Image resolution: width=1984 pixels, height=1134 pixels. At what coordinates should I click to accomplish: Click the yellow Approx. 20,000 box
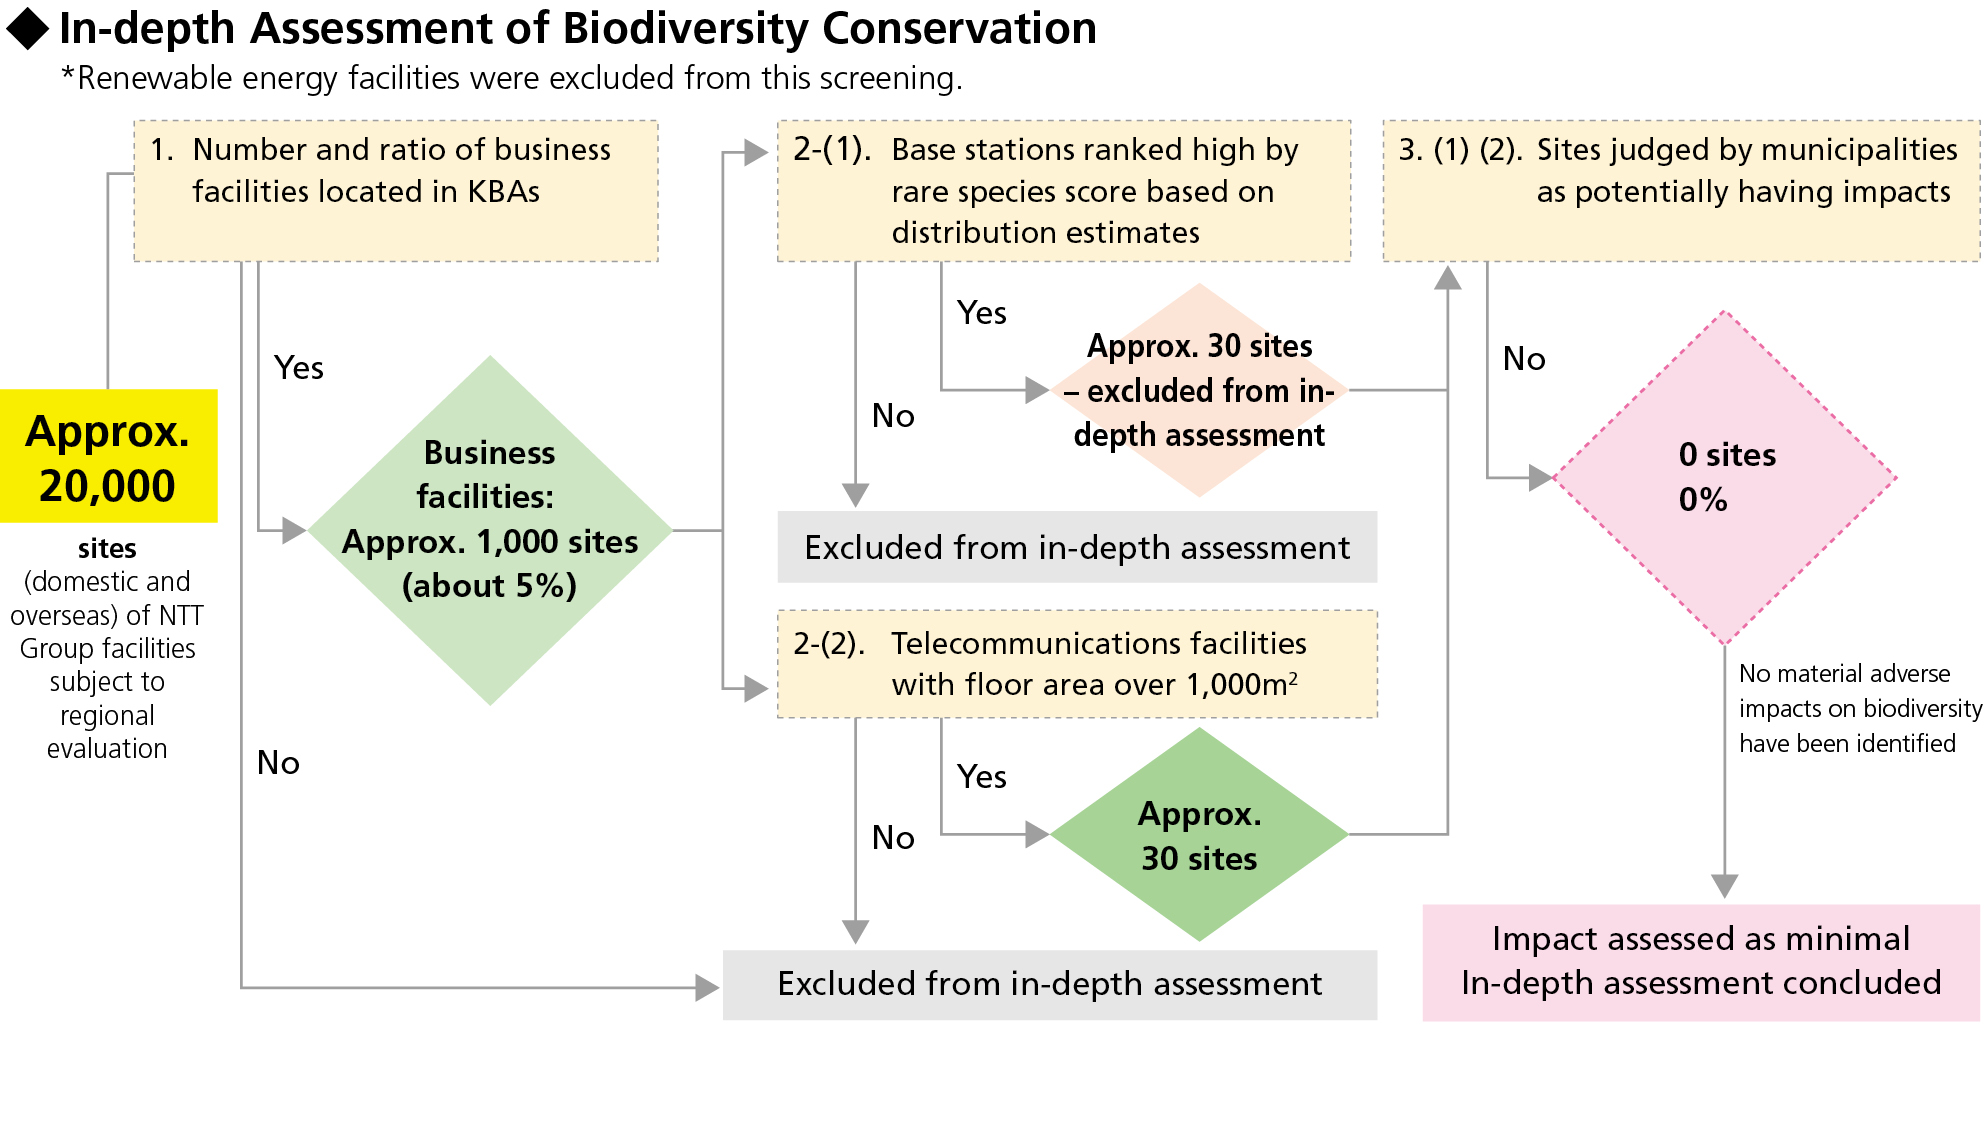[108, 456]
